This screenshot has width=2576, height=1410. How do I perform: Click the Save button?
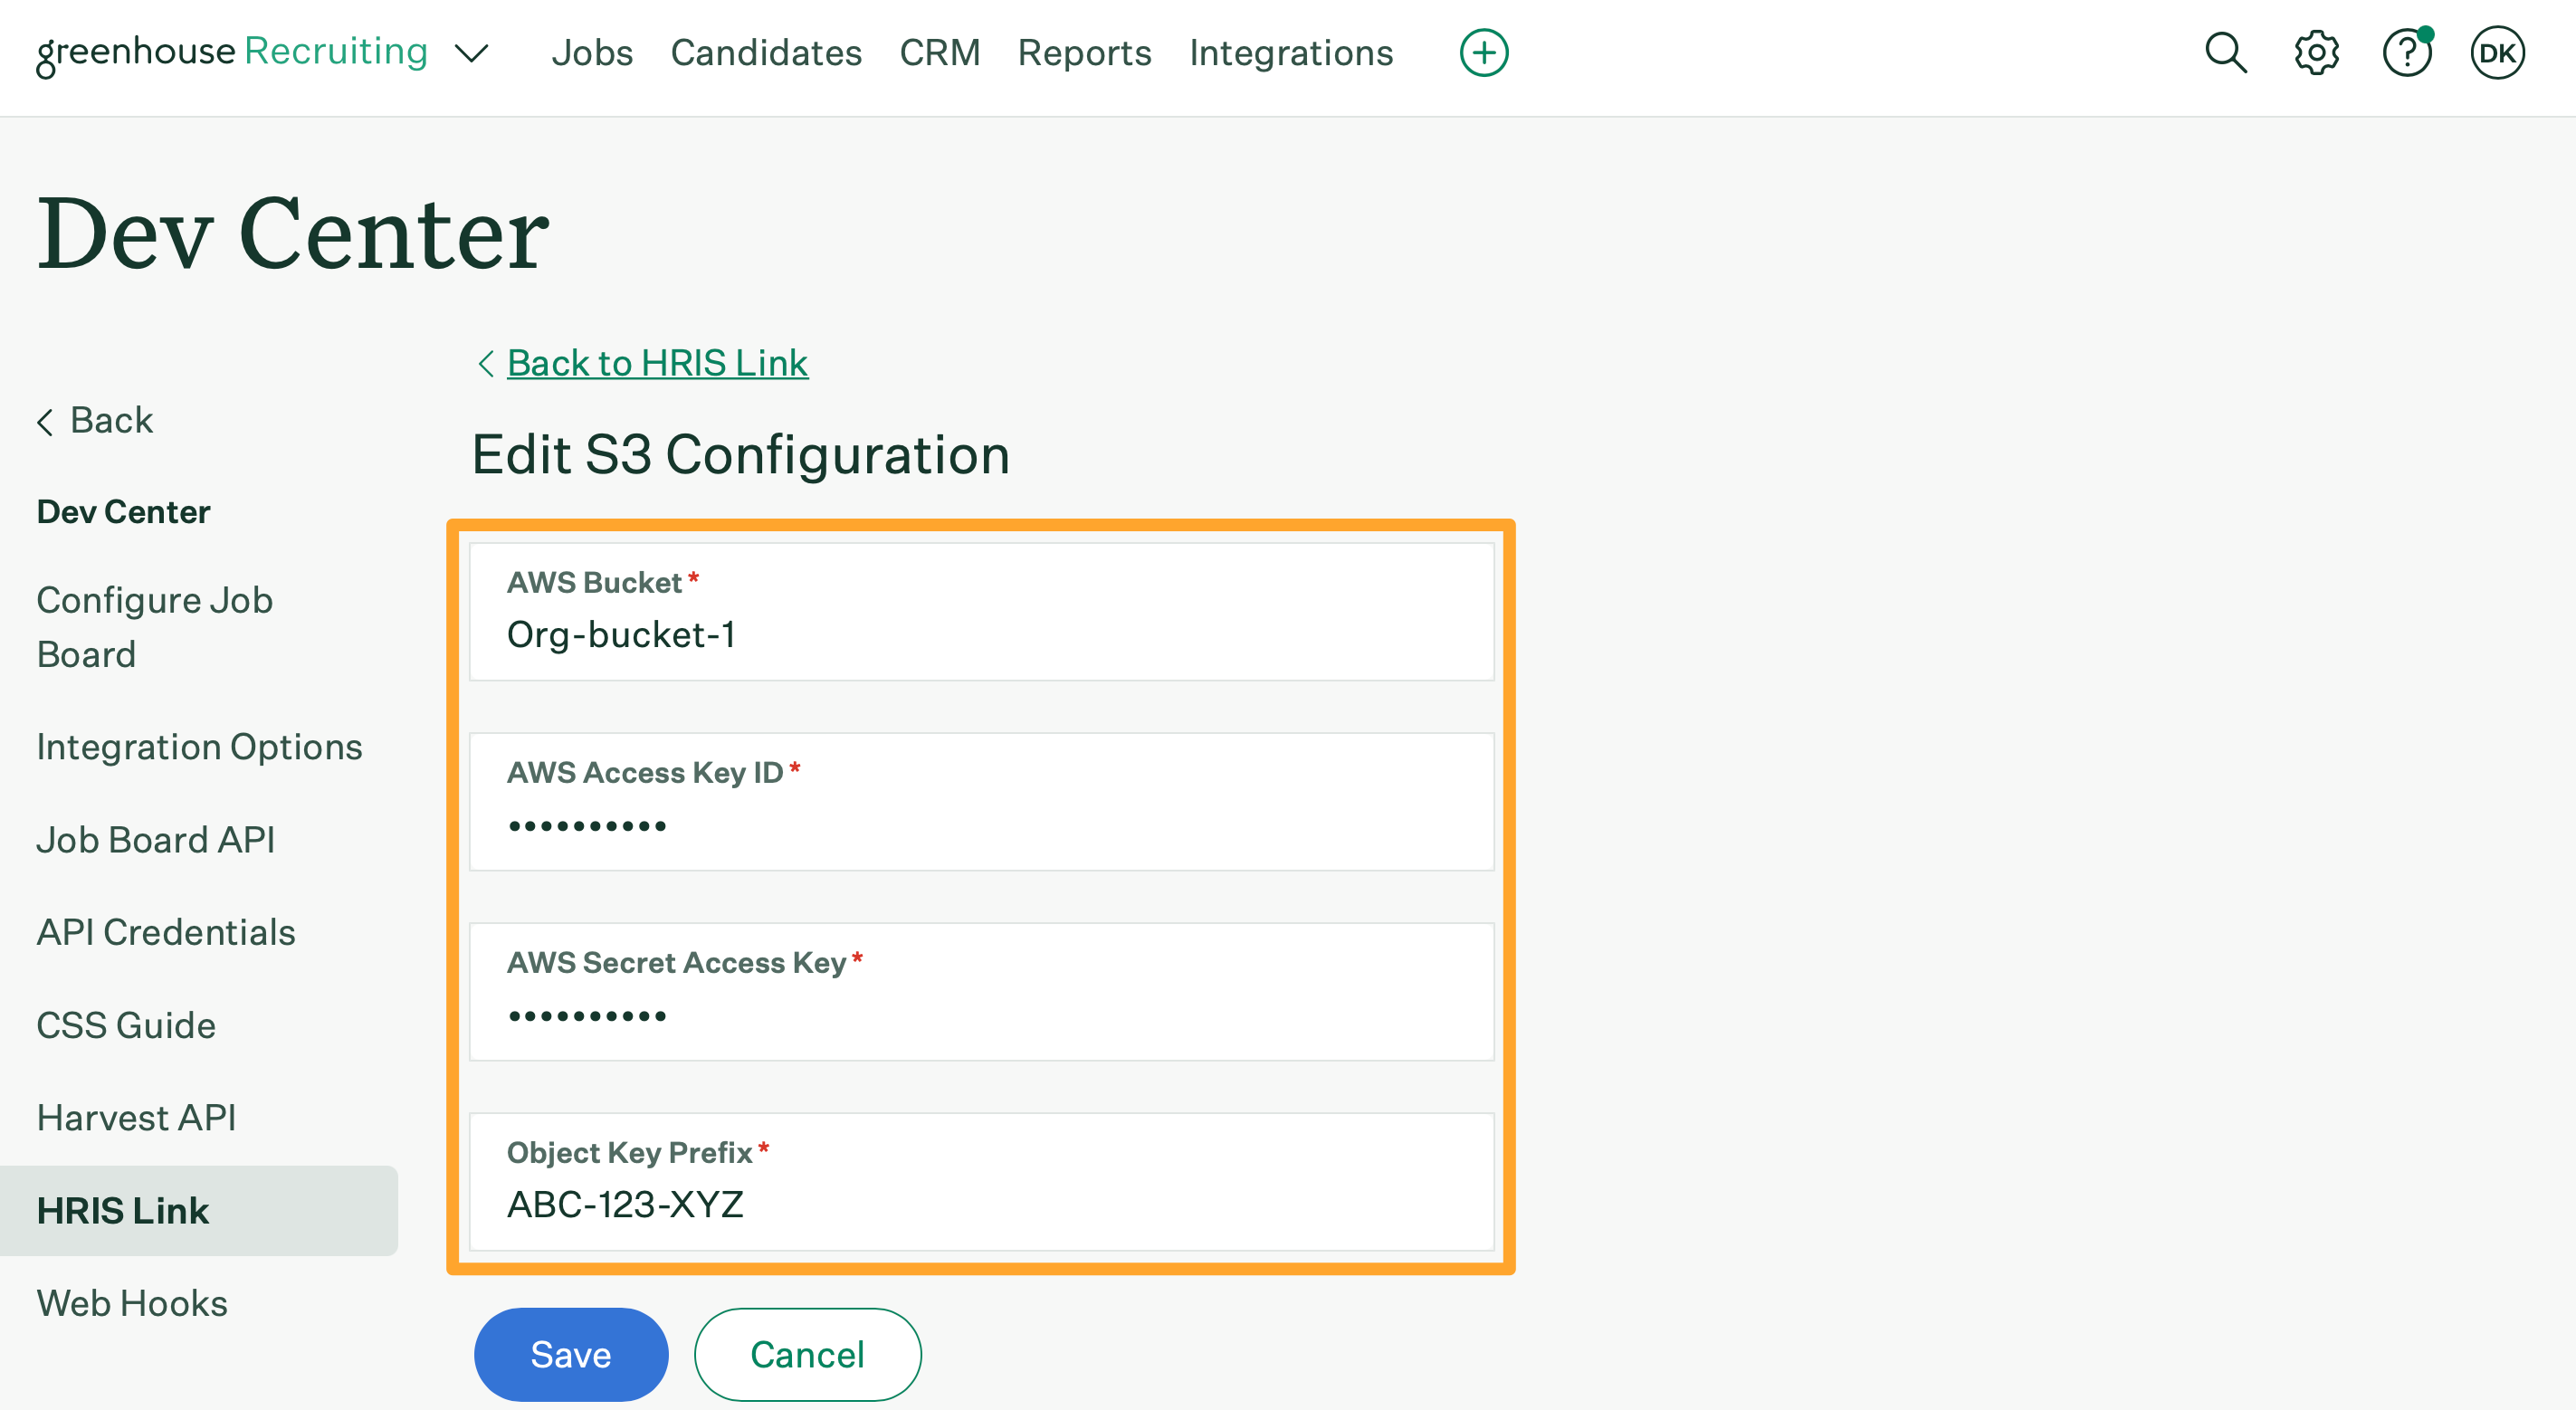point(571,1355)
